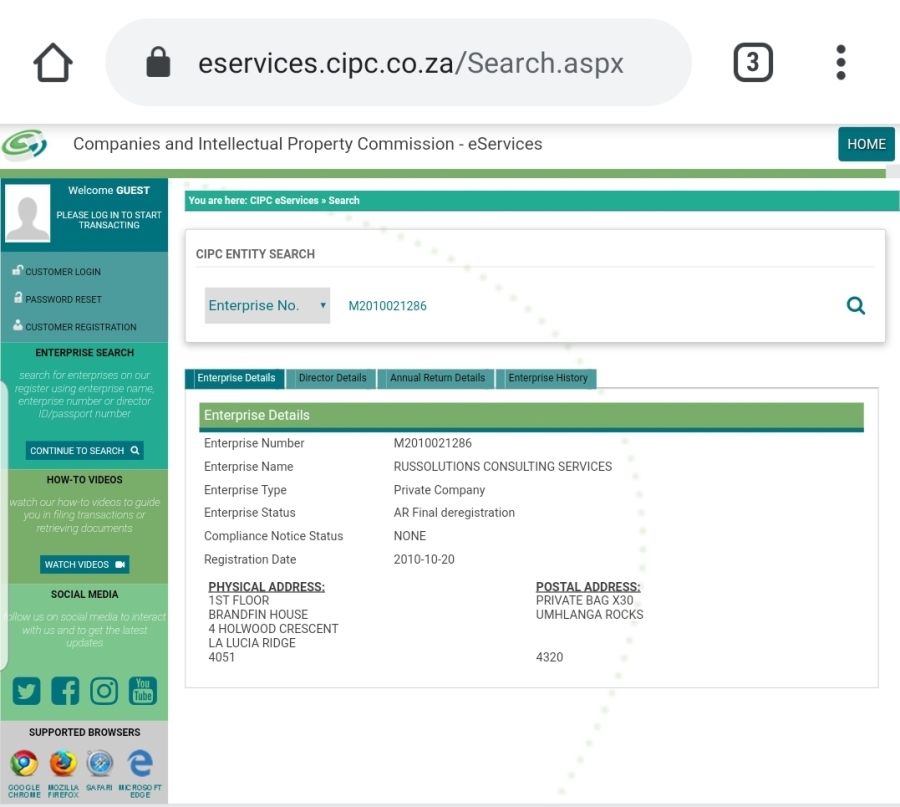Image resolution: width=900 pixels, height=807 pixels.
Task: Open the CIPC Twitter page icon
Action: tap(26, 690)
